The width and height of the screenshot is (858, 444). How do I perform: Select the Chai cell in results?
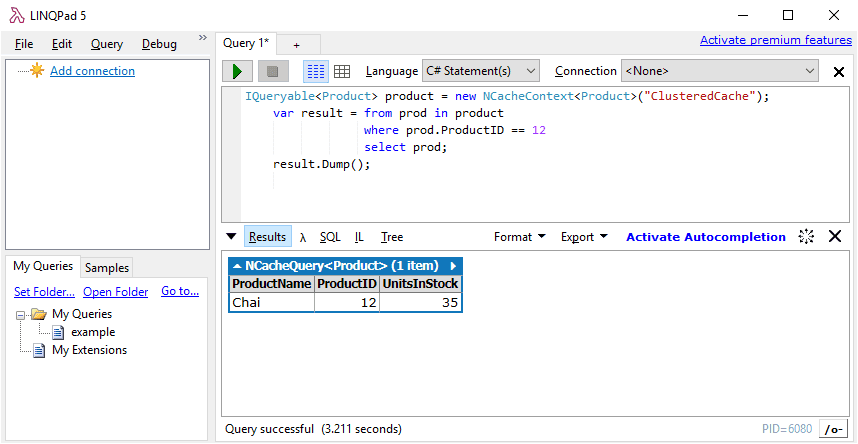pos(272,302)
